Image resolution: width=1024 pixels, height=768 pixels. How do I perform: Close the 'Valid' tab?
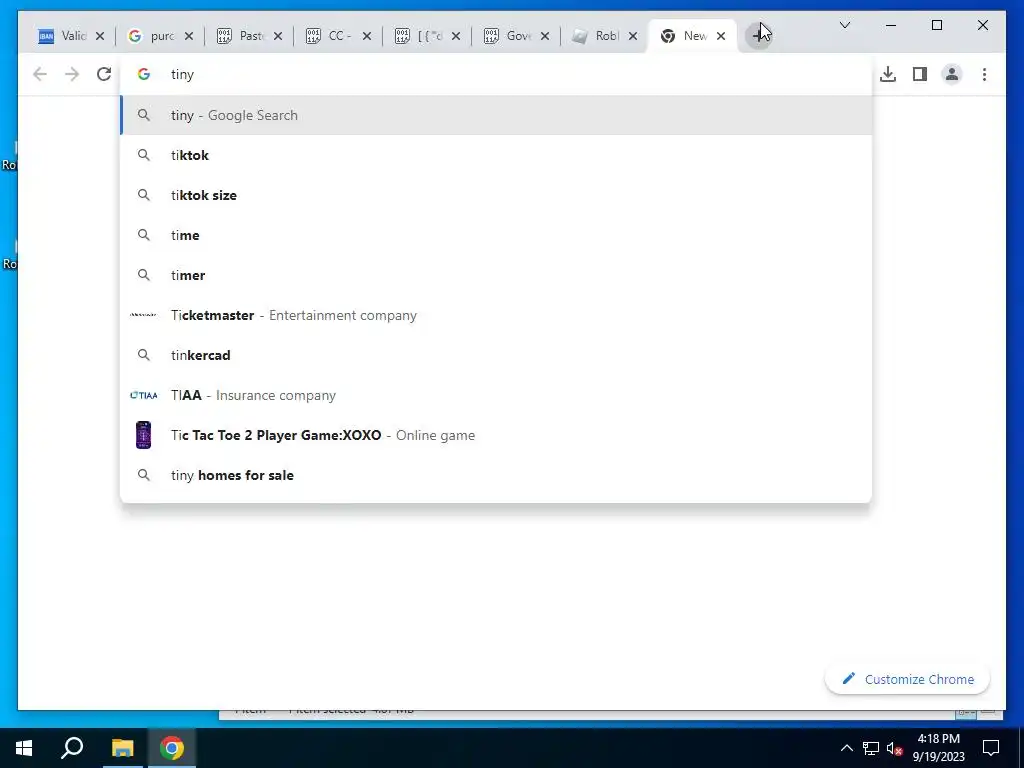(100, 36)
